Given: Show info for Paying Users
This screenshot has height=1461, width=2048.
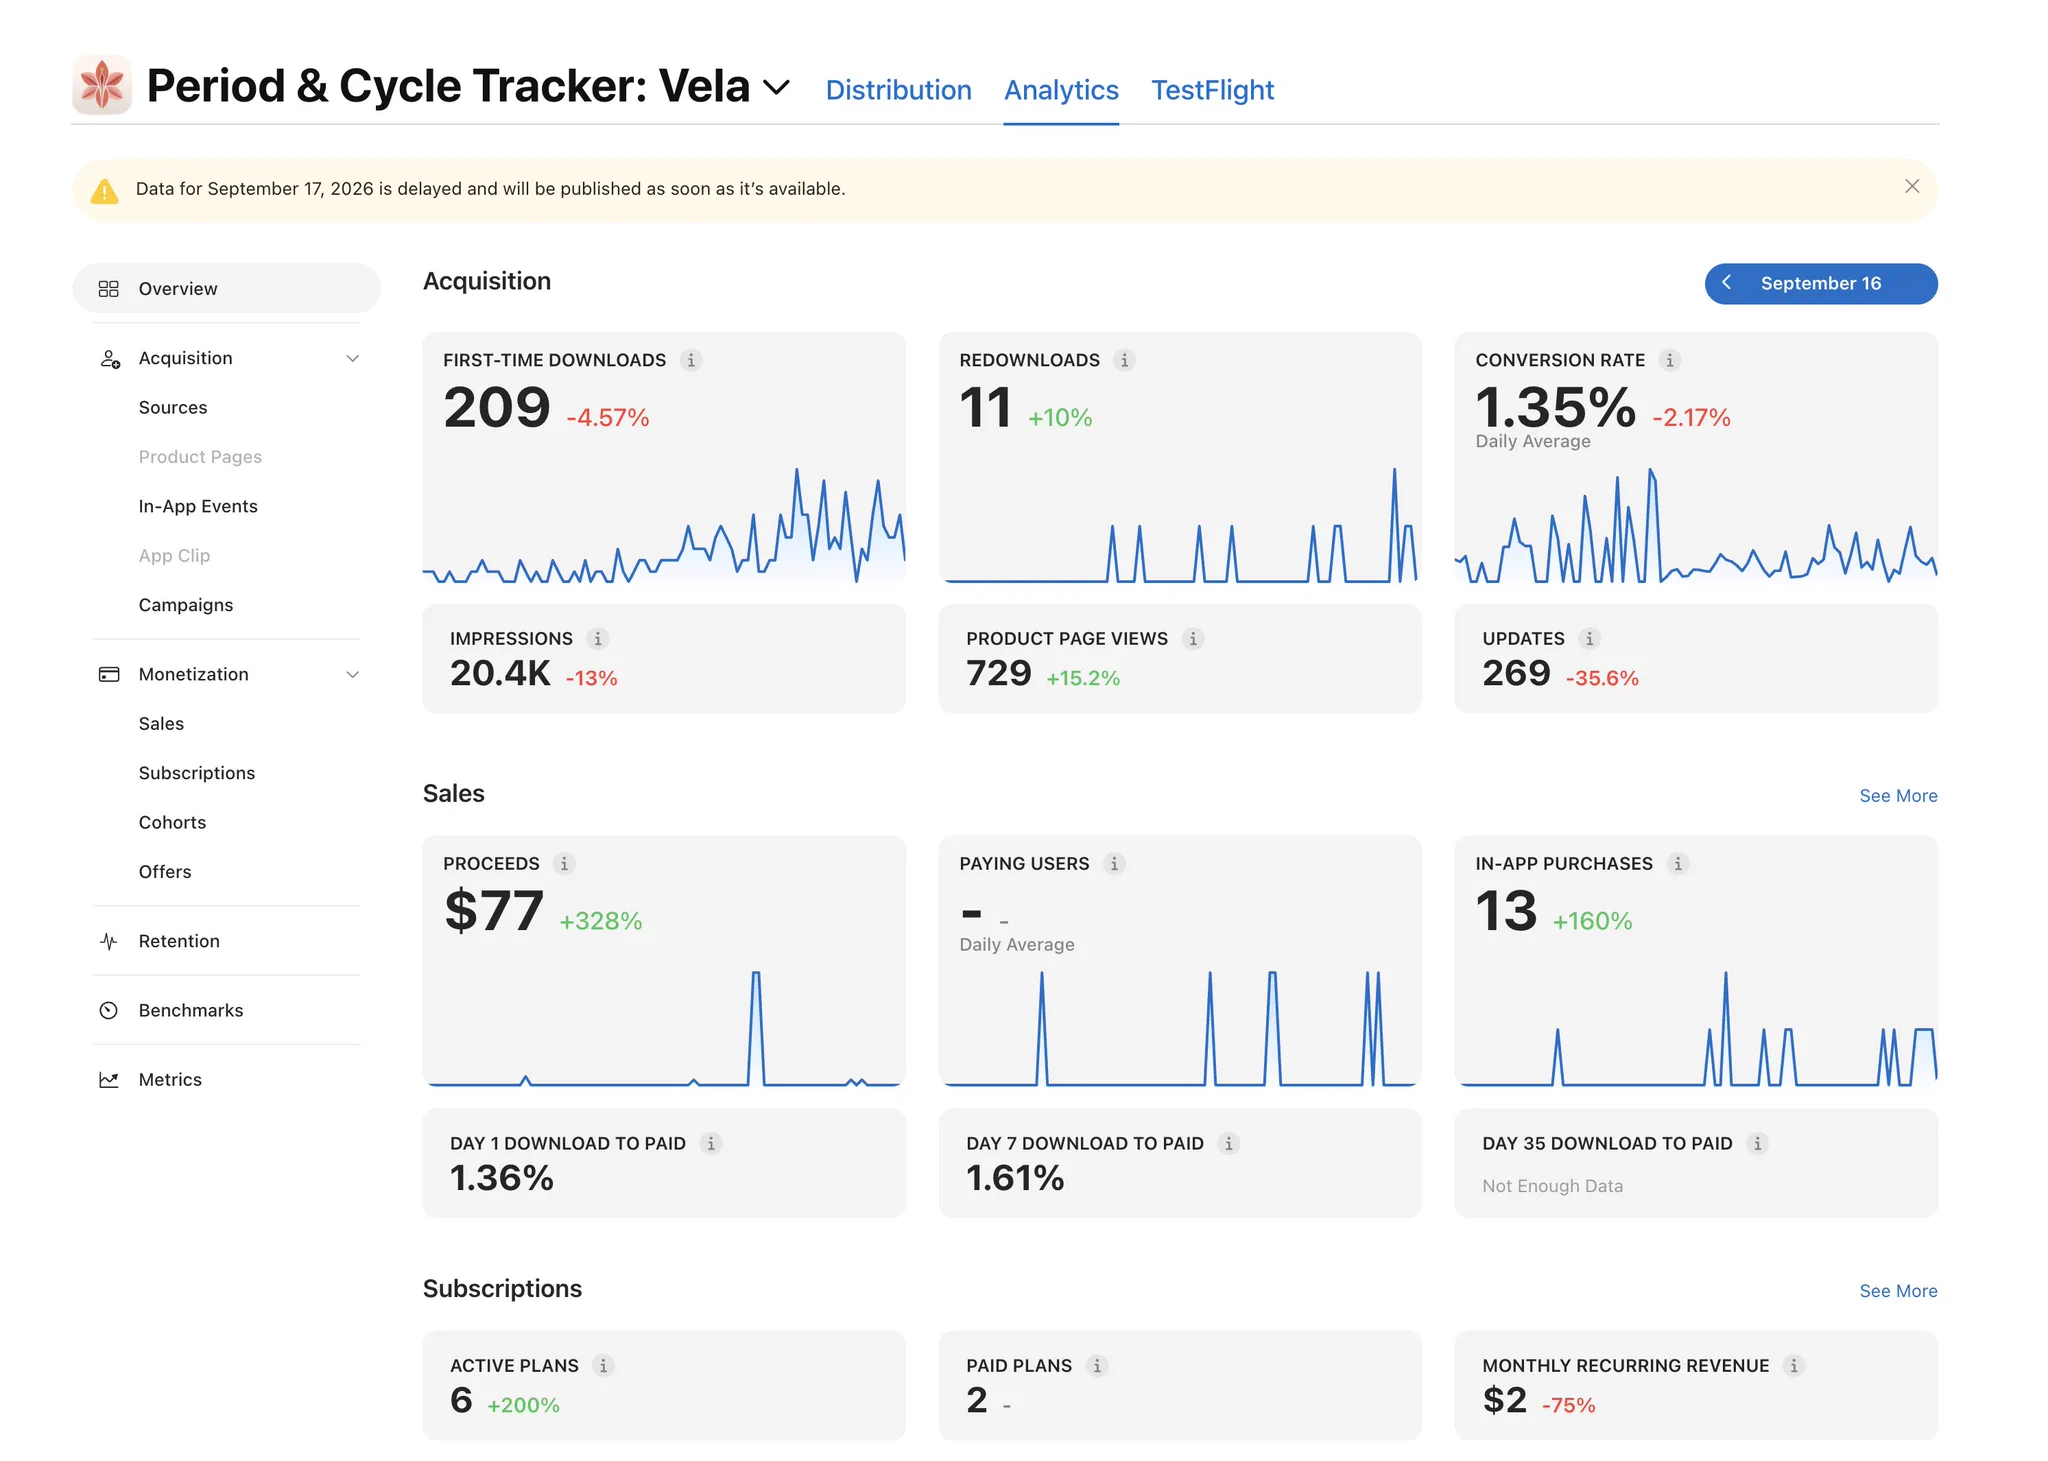Looking at the screenshot, I should tap(1115, 864).
